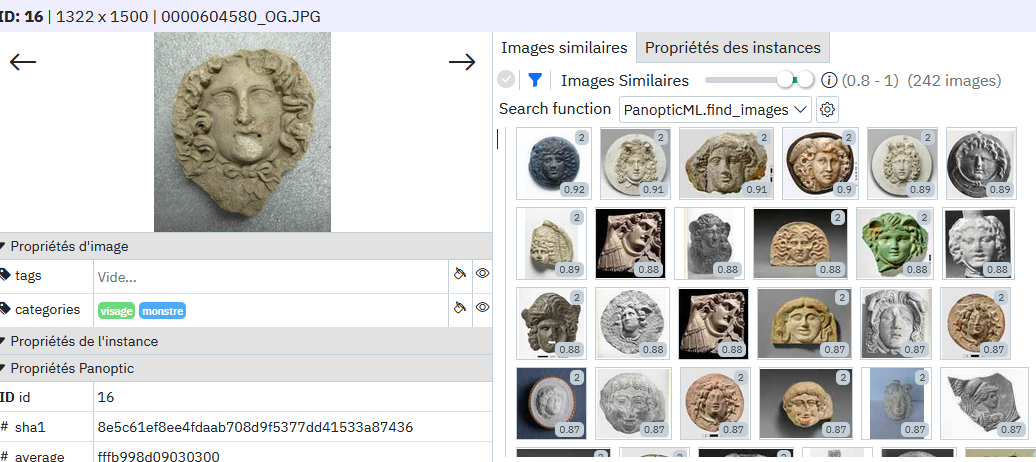Select the green Medusa thumbnail scored 0.88

click(894, 243)
